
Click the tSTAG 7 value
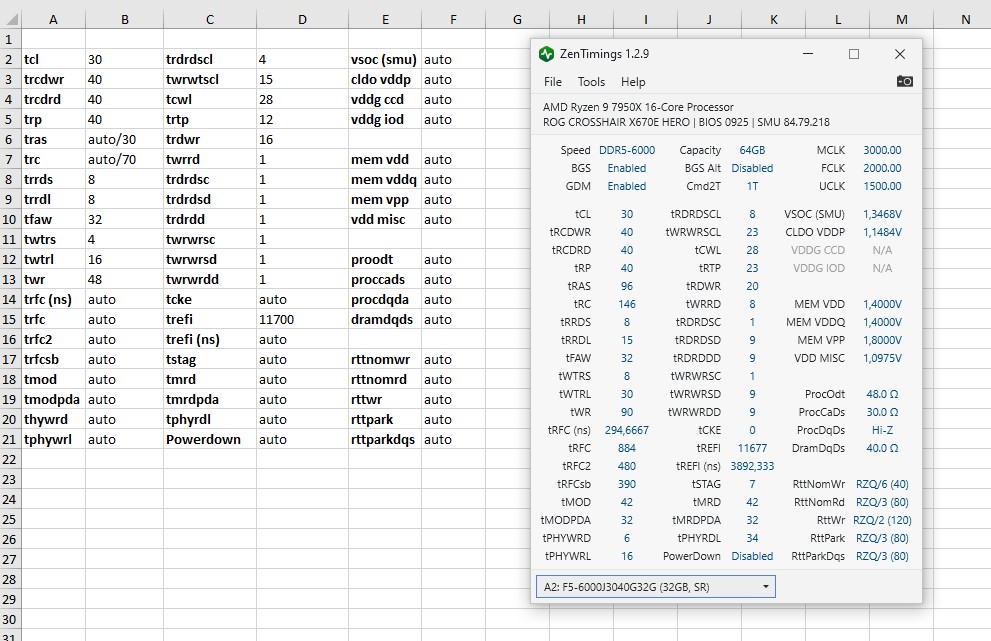coord(752,484)
